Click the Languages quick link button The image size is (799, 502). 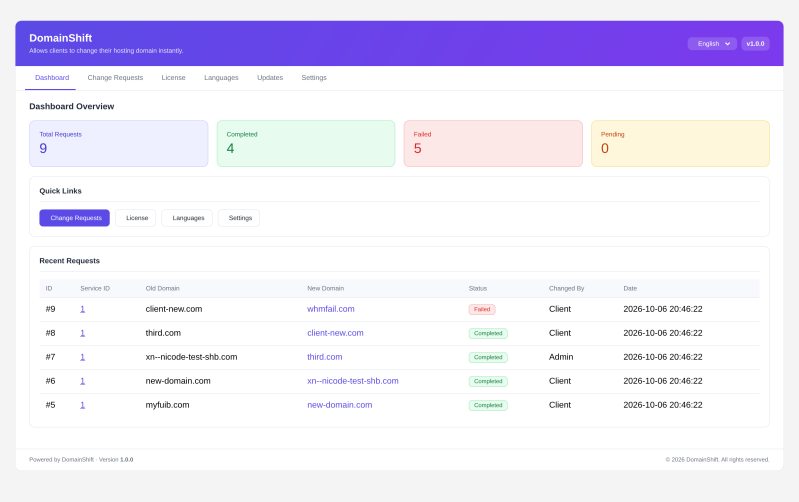click(187, 218)
